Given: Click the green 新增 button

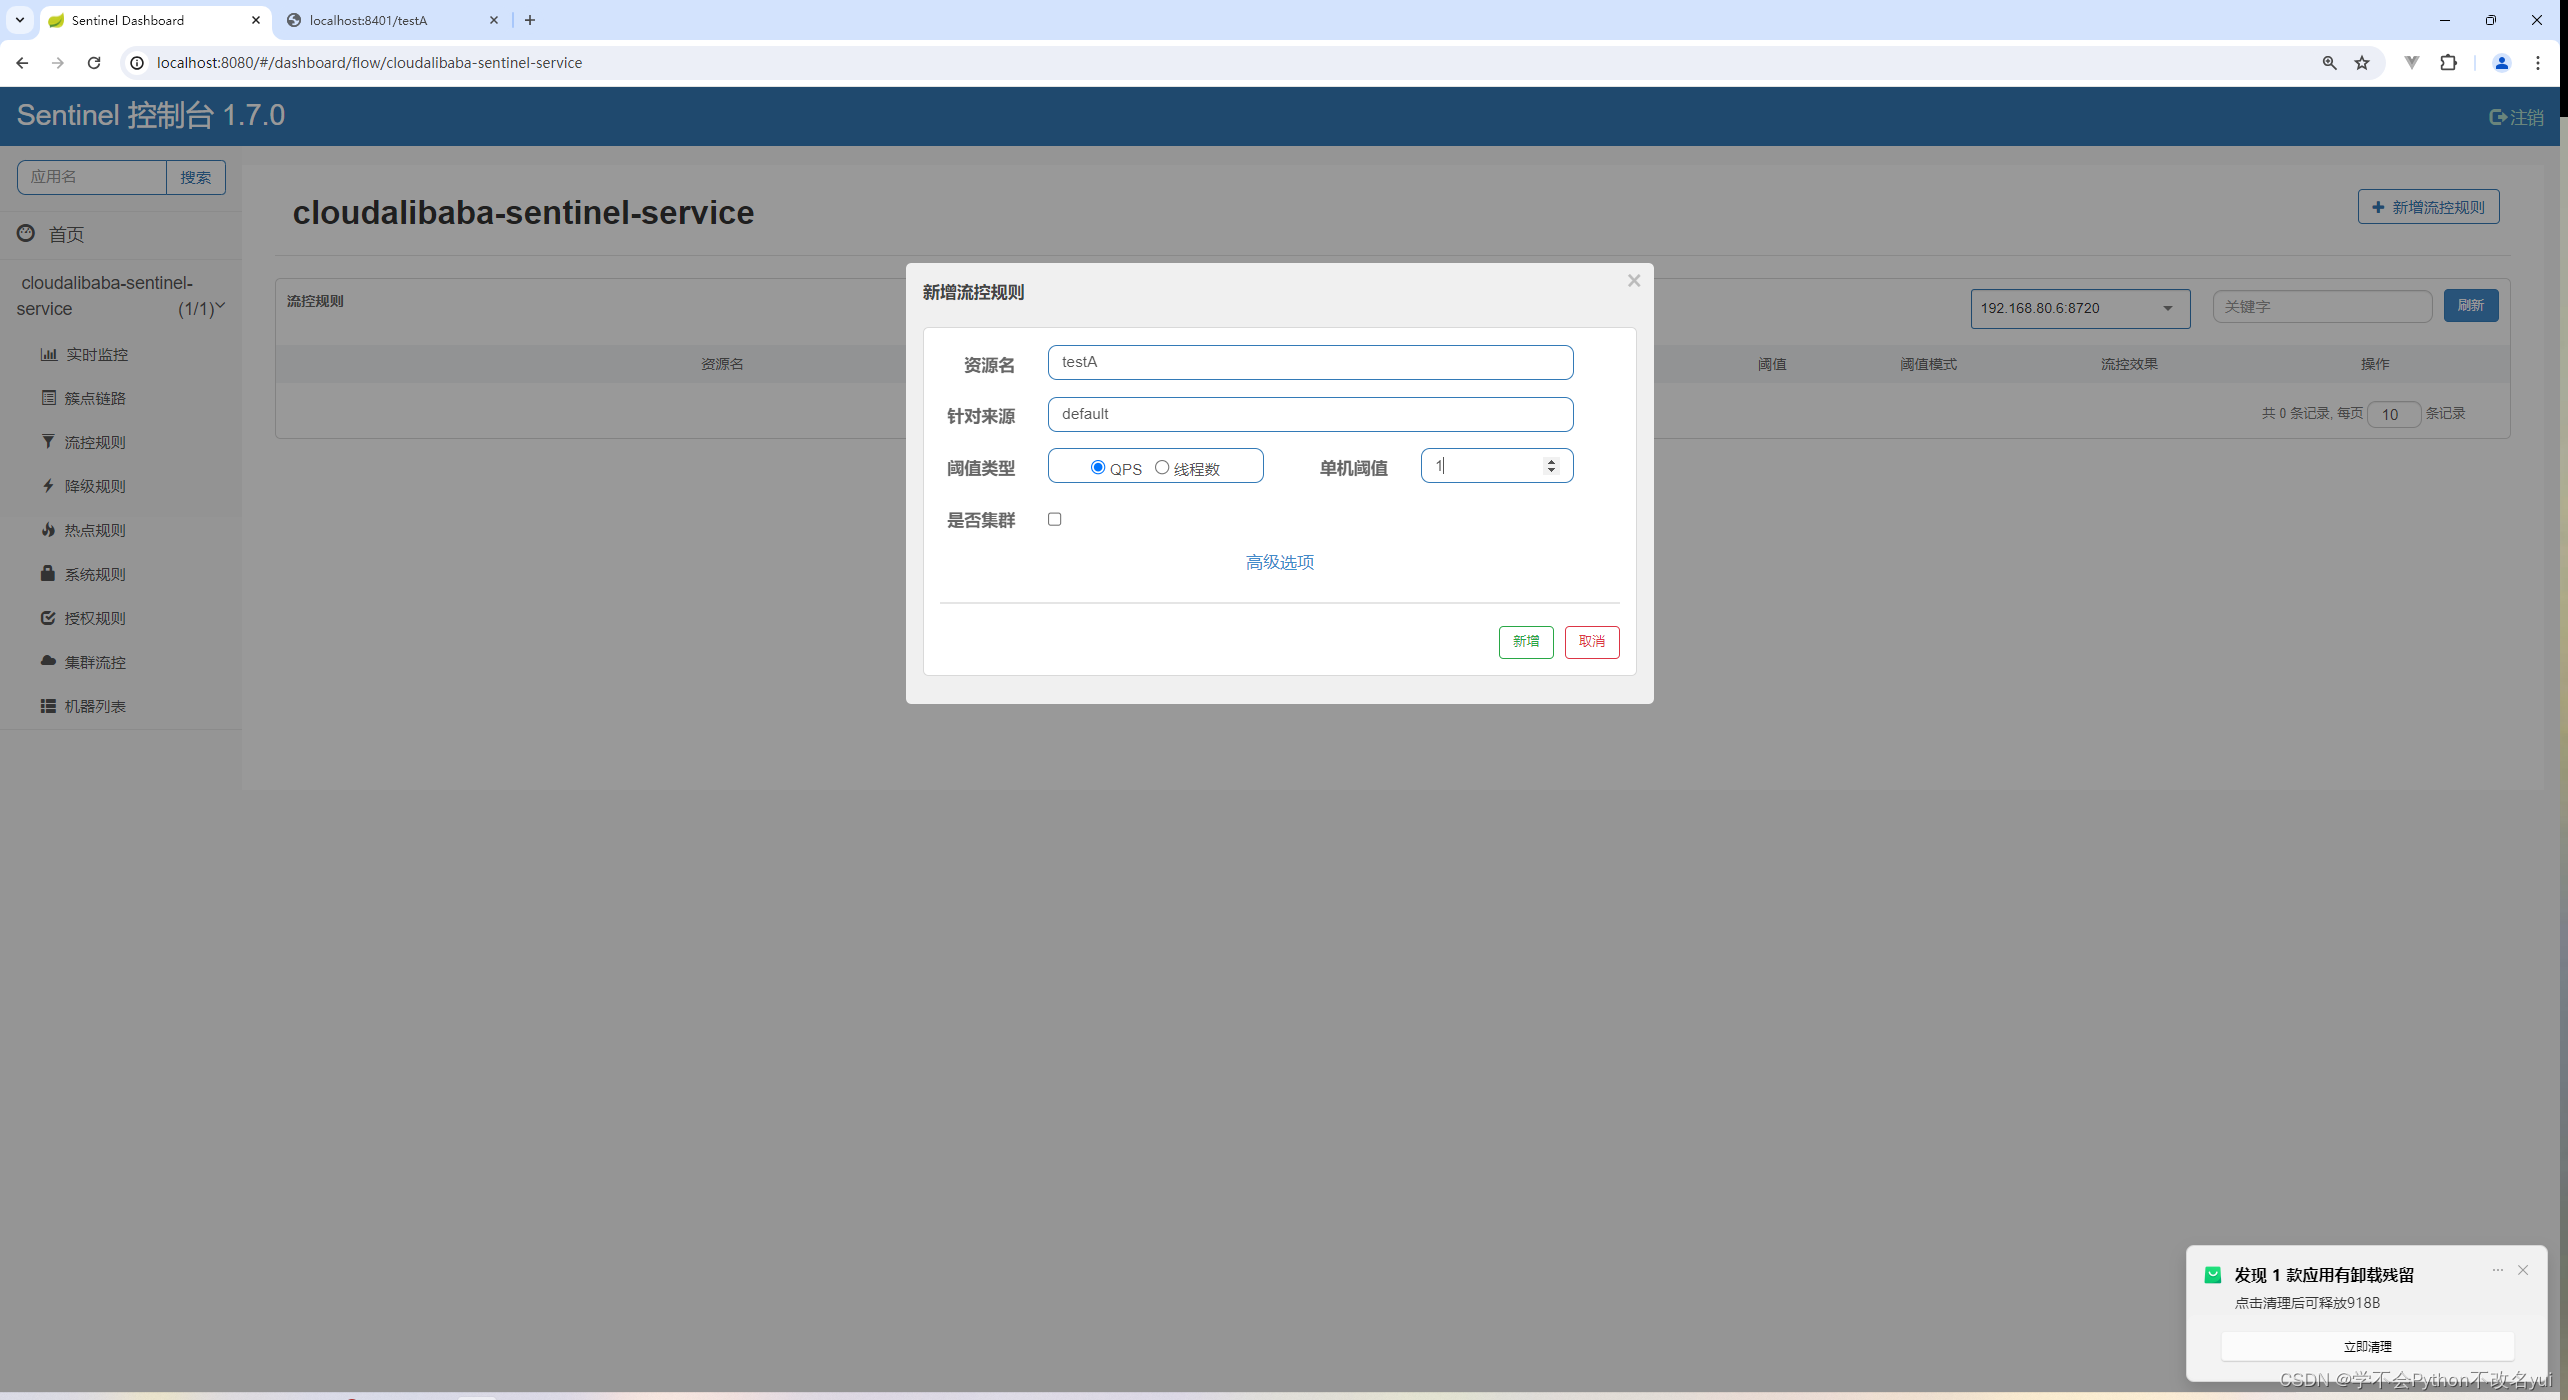Looking at the screenshot, I should tap(1525, 641).
